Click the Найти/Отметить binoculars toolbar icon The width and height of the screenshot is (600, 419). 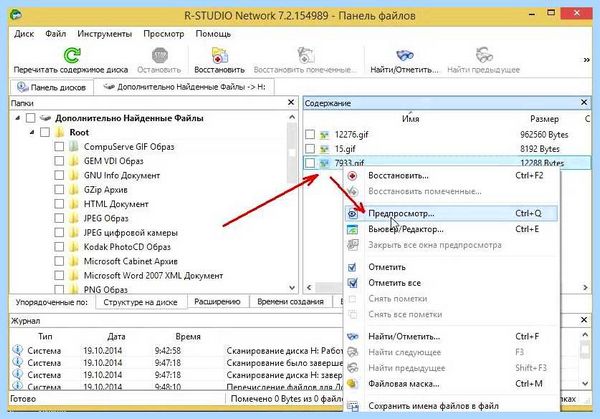point(404,55)
